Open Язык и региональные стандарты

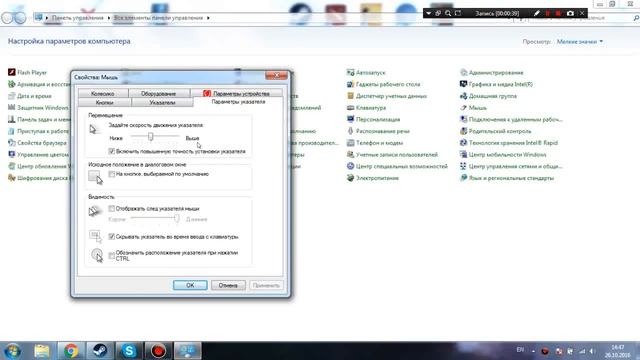(507, 178)
